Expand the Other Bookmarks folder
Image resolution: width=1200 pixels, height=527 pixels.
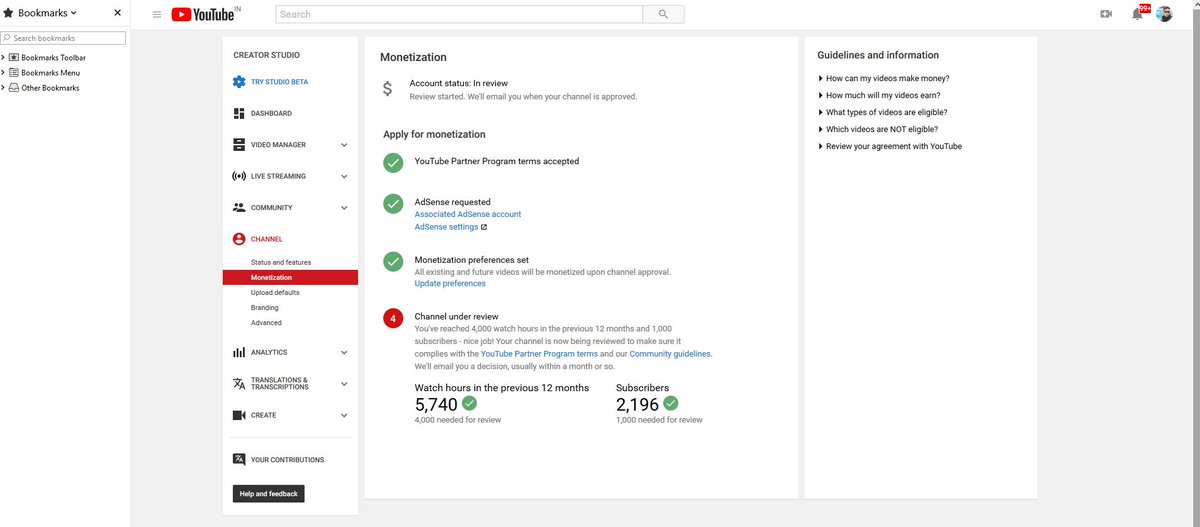3,88
